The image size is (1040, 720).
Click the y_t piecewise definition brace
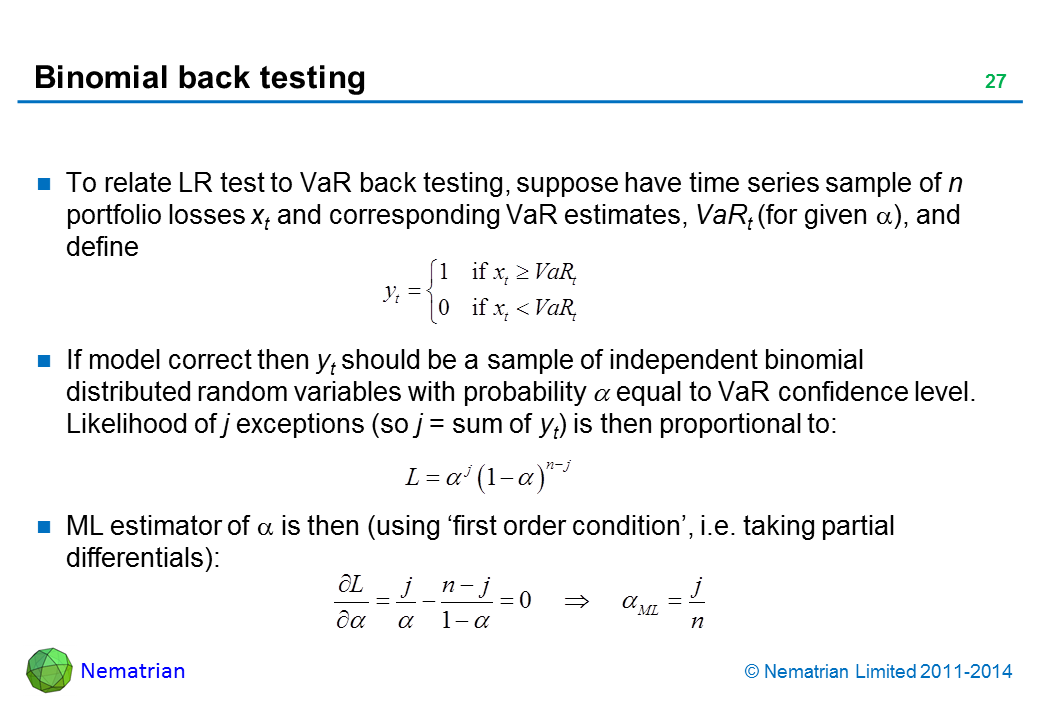(x=430, y=291)
